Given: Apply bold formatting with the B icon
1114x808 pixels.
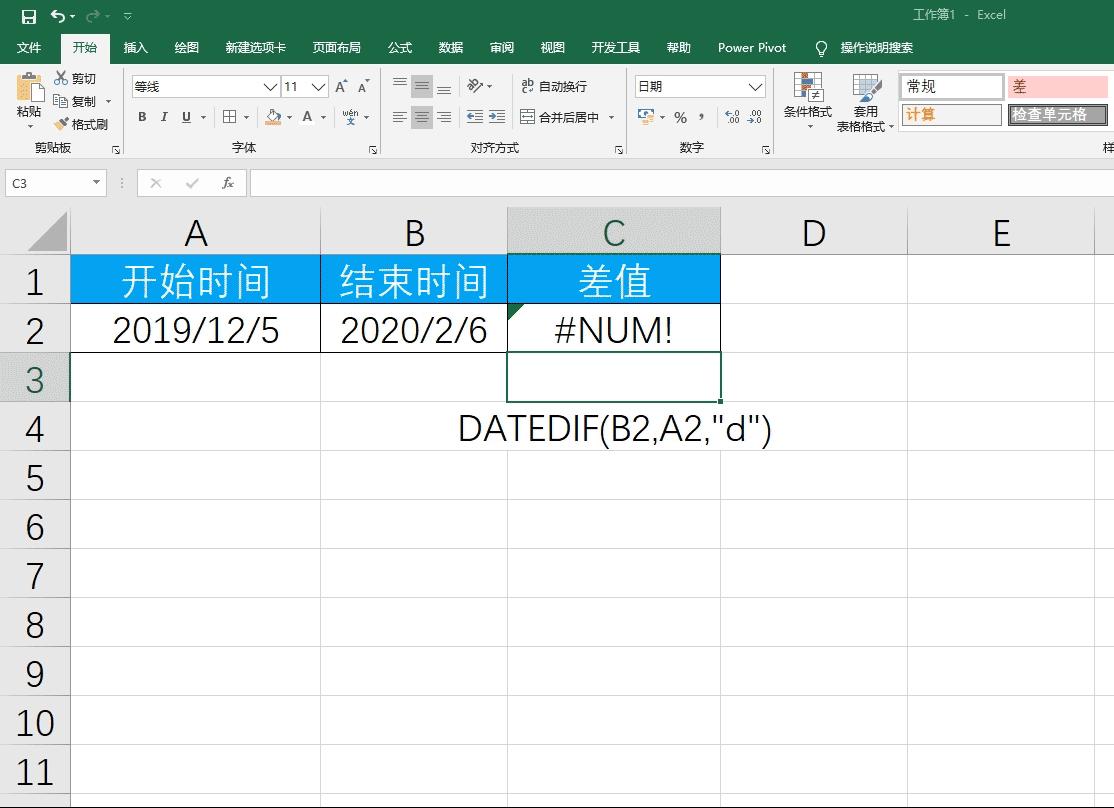Looking at the screenshot, I should pos(143,116).
